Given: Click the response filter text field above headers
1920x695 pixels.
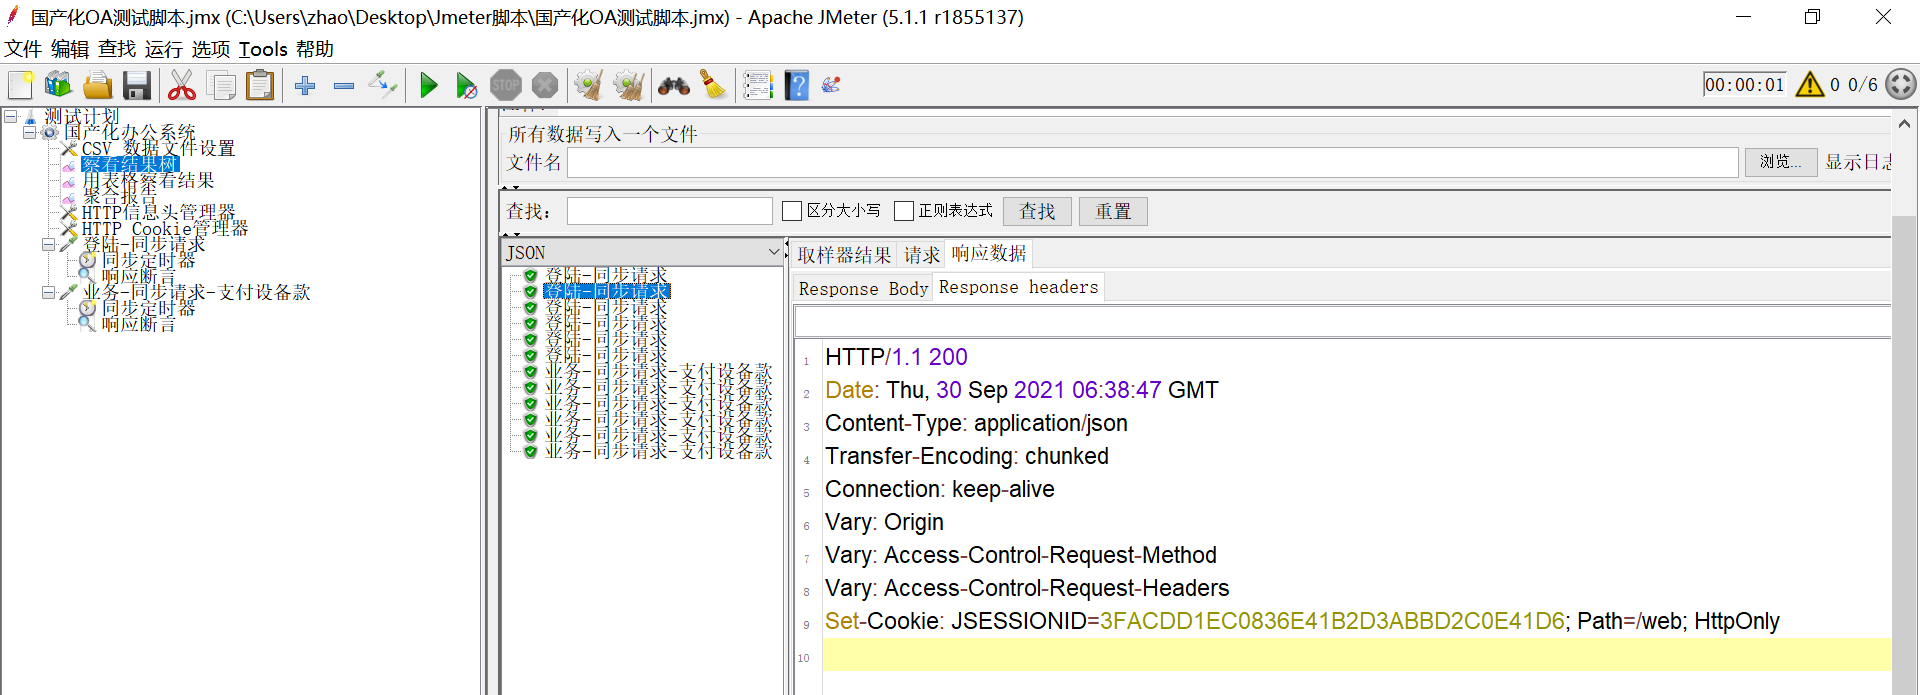Looking at the screenshot, I should click(1342, 322).
